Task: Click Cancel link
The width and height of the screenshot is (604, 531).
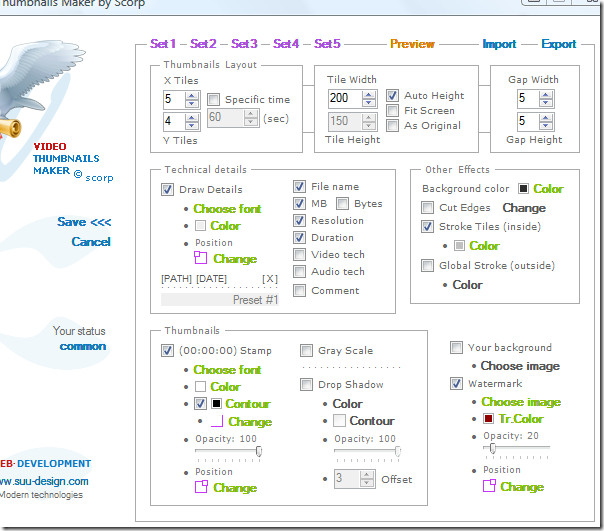Action: click(x=91, y=242)
